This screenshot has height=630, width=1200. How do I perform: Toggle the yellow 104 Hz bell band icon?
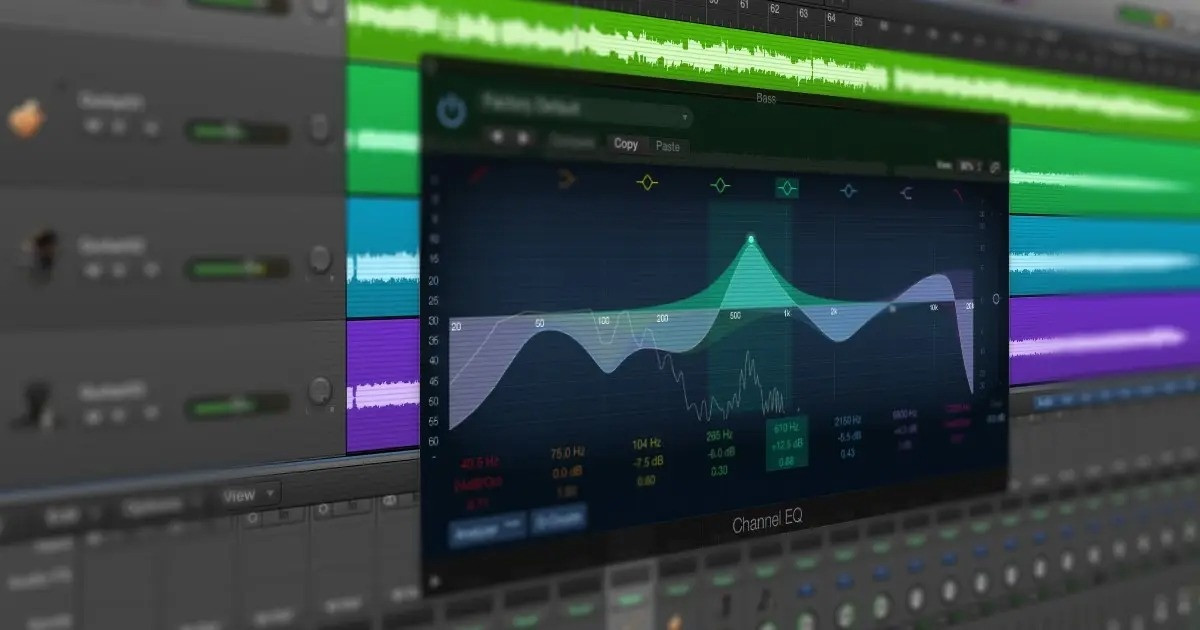[x=647, y=183]
